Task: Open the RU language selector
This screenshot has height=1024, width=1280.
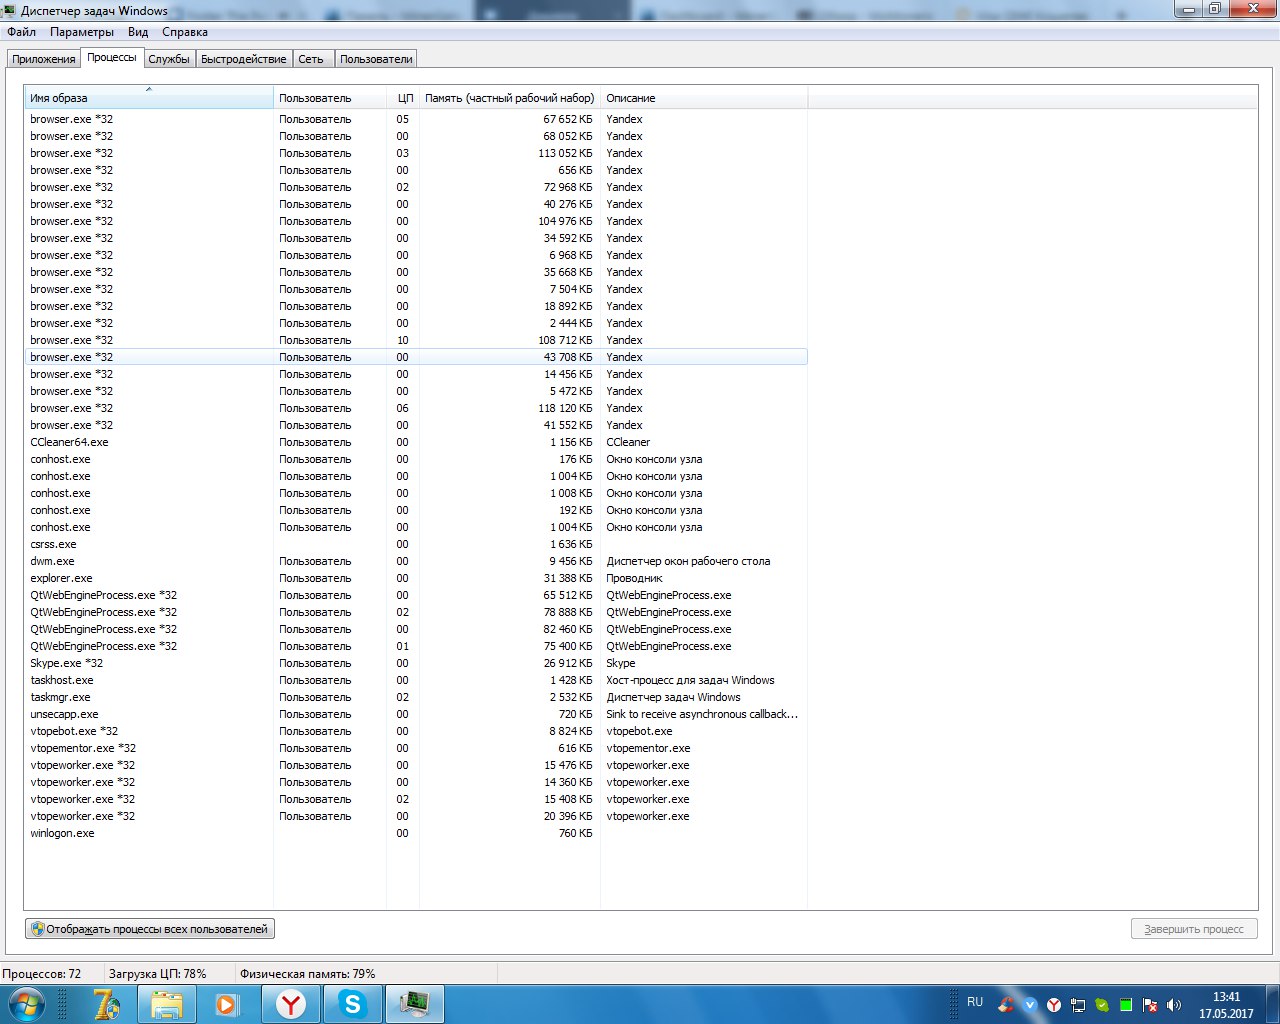Action: [975, 1002]
